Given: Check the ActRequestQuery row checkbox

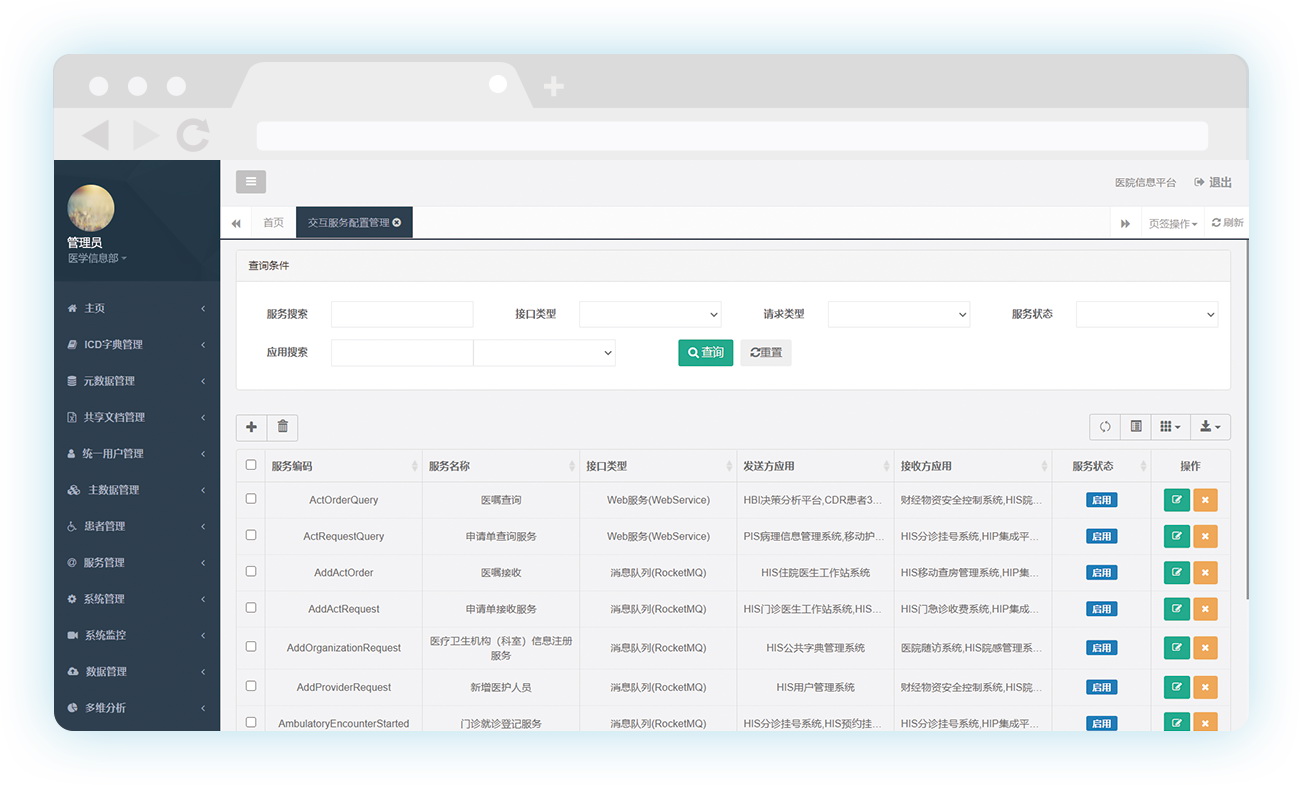Looking at the screenshot, I should (251, 535).
